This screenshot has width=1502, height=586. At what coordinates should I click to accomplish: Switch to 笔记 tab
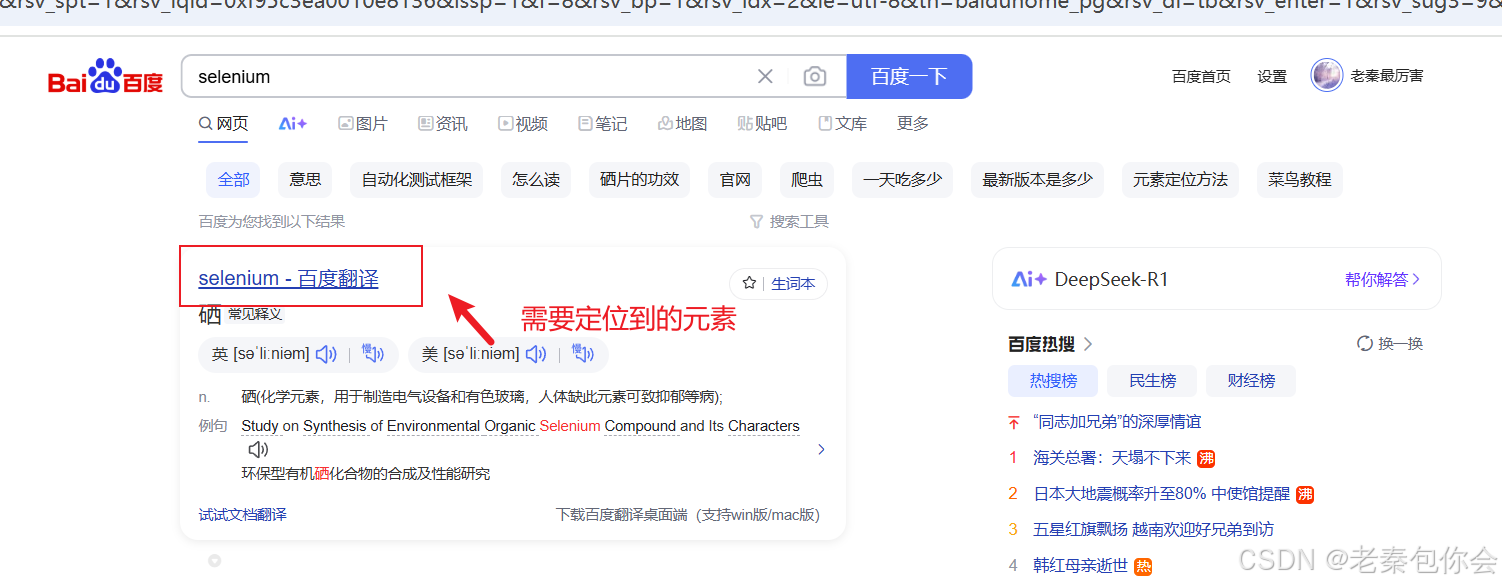tap(603, 124)
